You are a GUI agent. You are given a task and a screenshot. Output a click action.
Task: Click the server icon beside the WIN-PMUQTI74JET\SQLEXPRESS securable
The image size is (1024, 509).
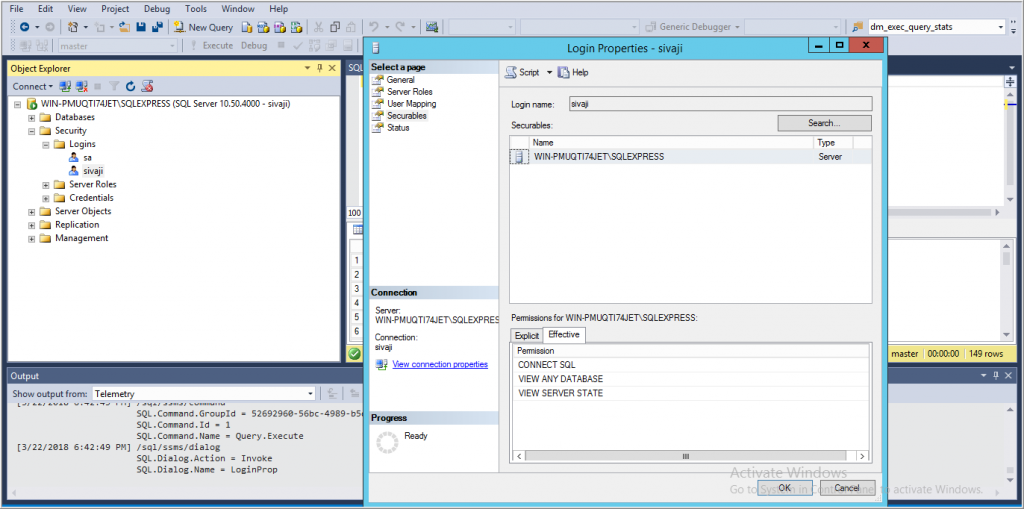click(519, 157)
